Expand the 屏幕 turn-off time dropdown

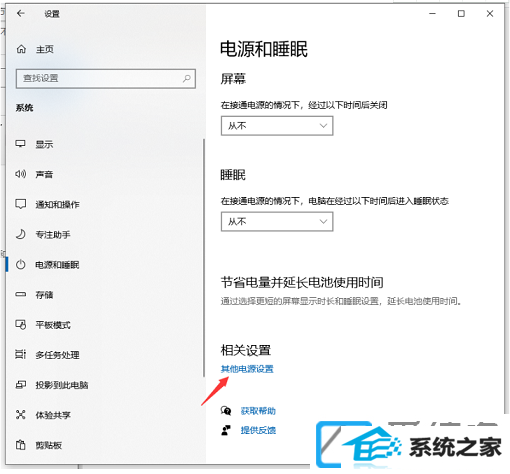click(277, 126)
